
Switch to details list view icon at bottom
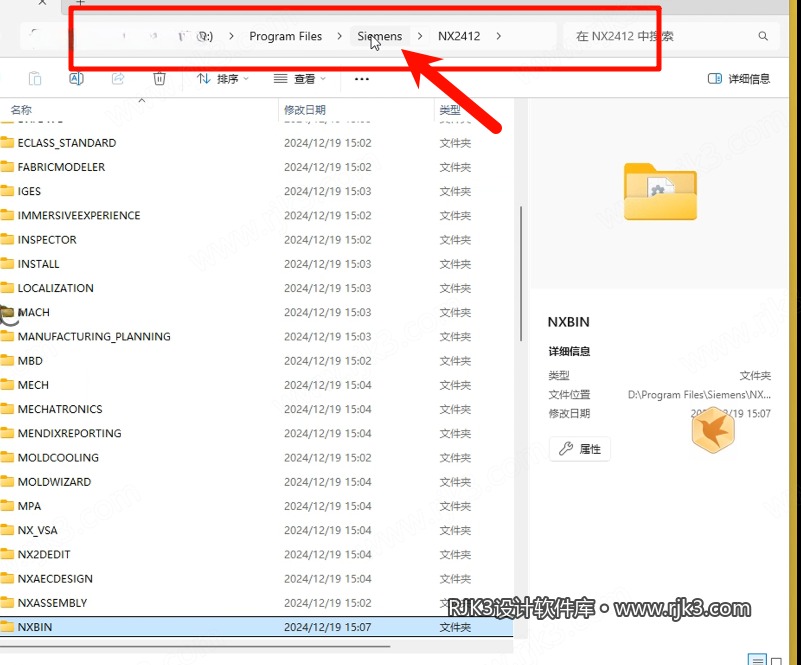tap(757, 659)
